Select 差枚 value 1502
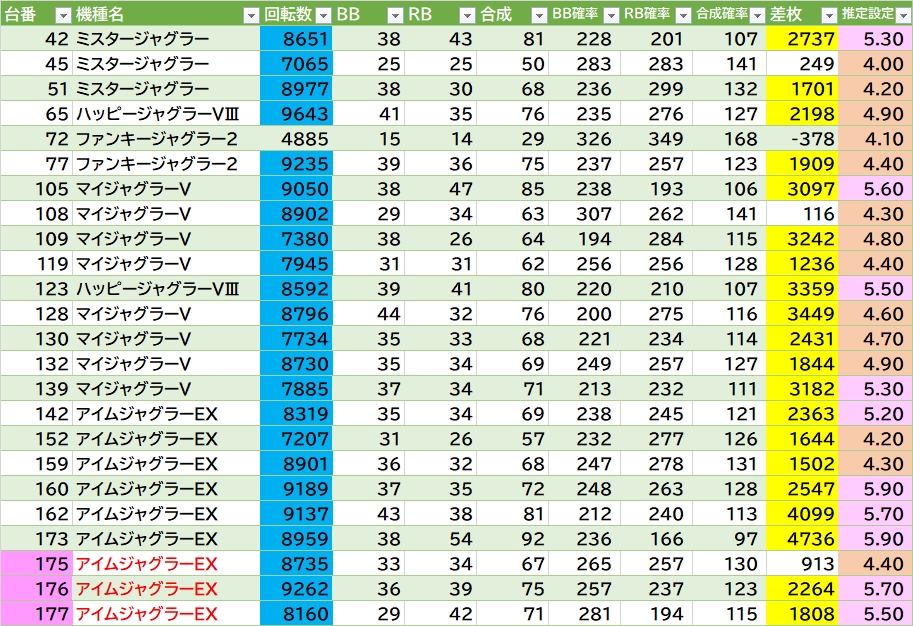This screenshot has width=913, height=626. [802, 464]
